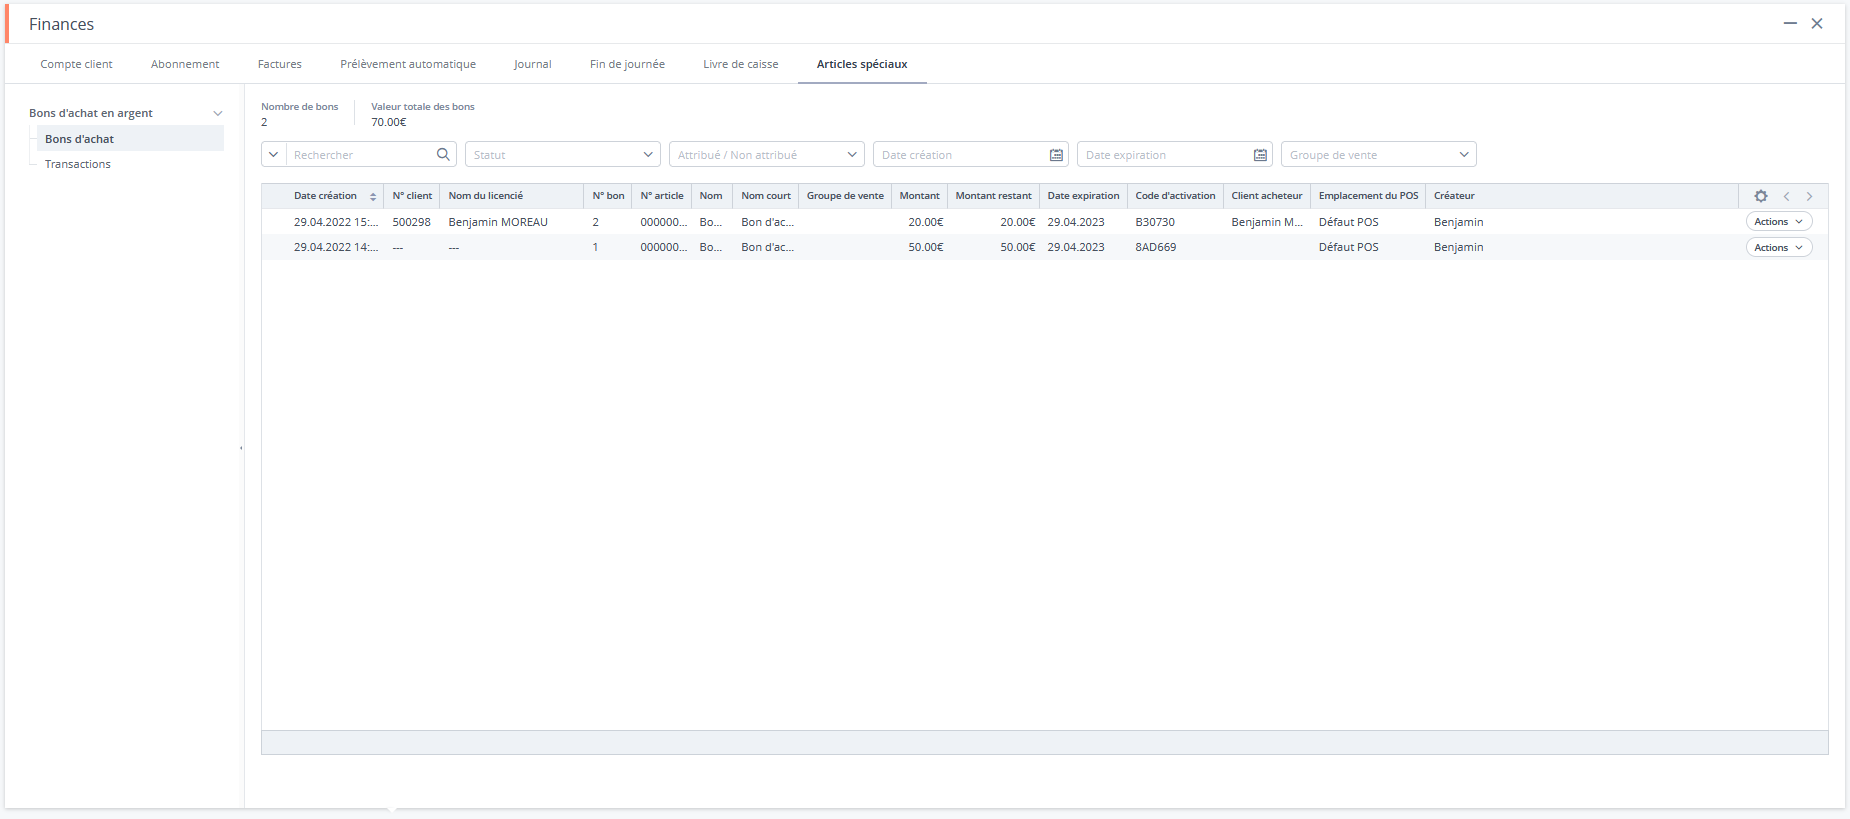Image resolution: width=1850 pixels, height=819 pixels.
Task: Select Bons d'achat in sidebar
Action: point(130,139)
